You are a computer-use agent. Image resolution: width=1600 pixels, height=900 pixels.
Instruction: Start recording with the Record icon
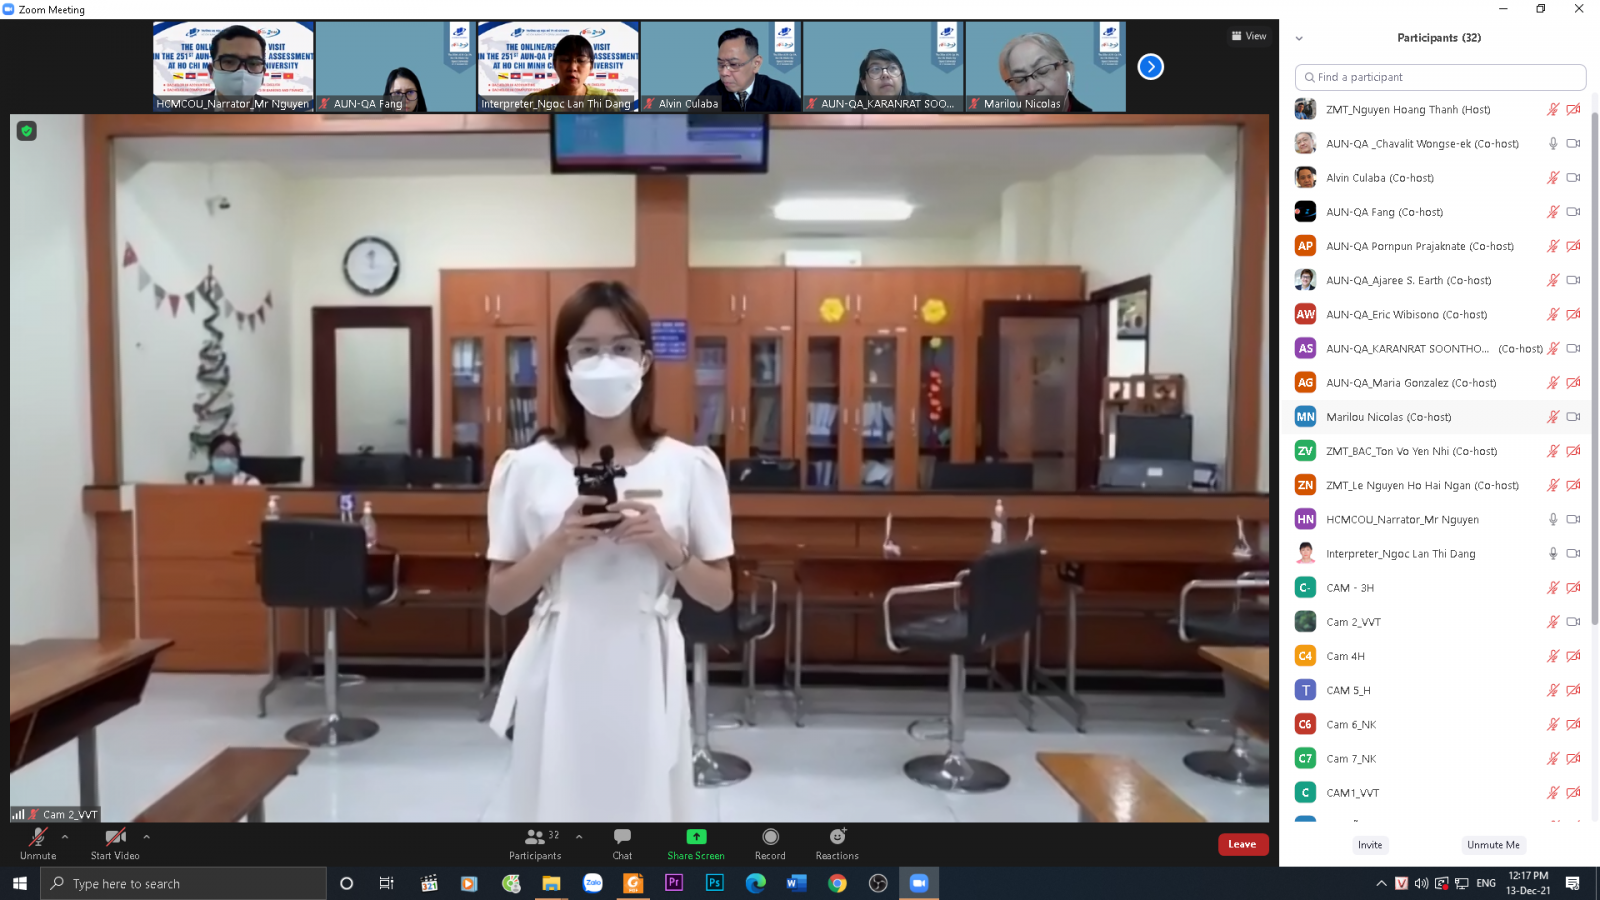770,837
